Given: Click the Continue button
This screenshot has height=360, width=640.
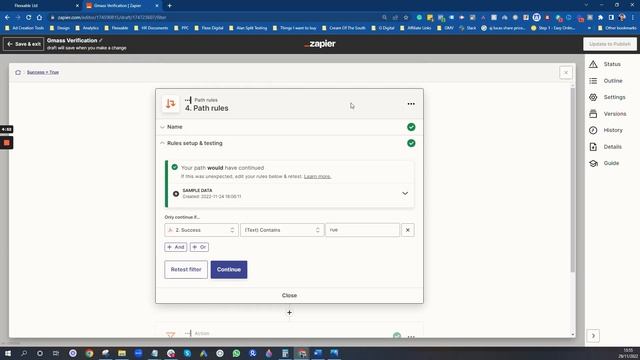Looking at the screenshot, I should (229, 270).
